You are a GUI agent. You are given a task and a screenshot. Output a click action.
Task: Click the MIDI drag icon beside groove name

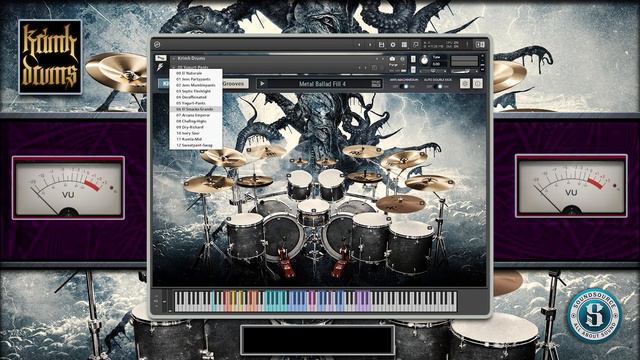[x=376, y=84]
